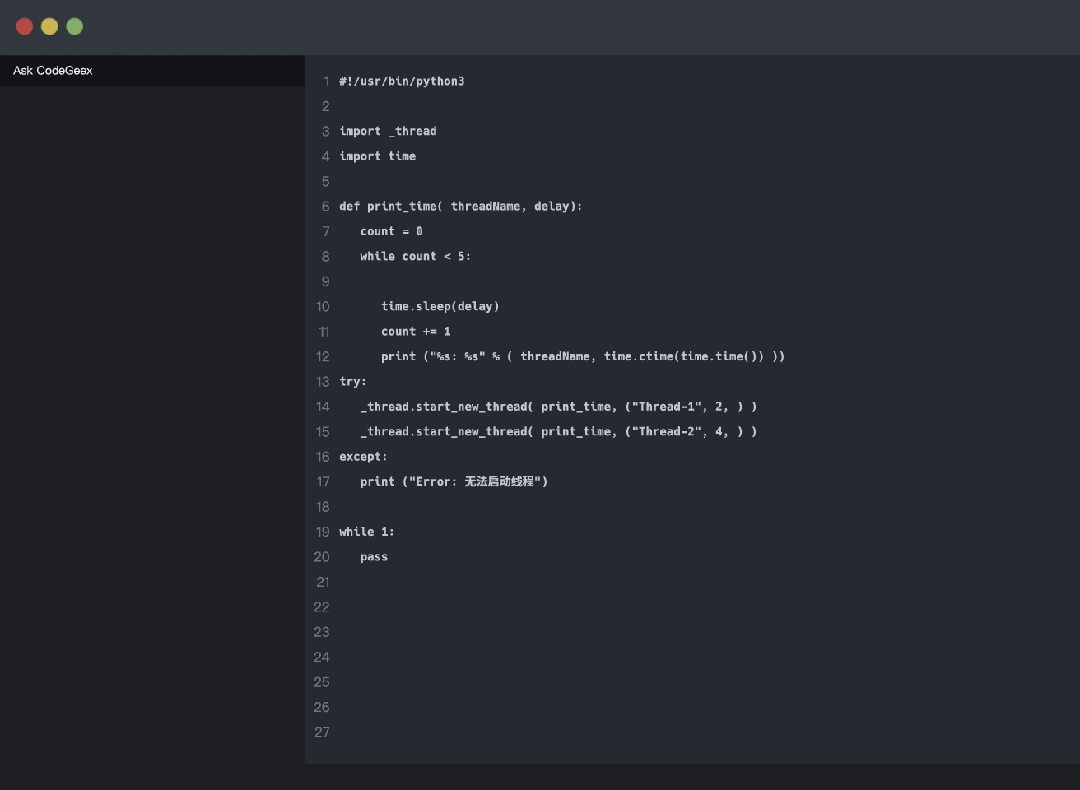This screenshot has width=1080, height=790.
Task: Click the start_new_thread "Thread-1" line
Action: click(x=559, y=406)
